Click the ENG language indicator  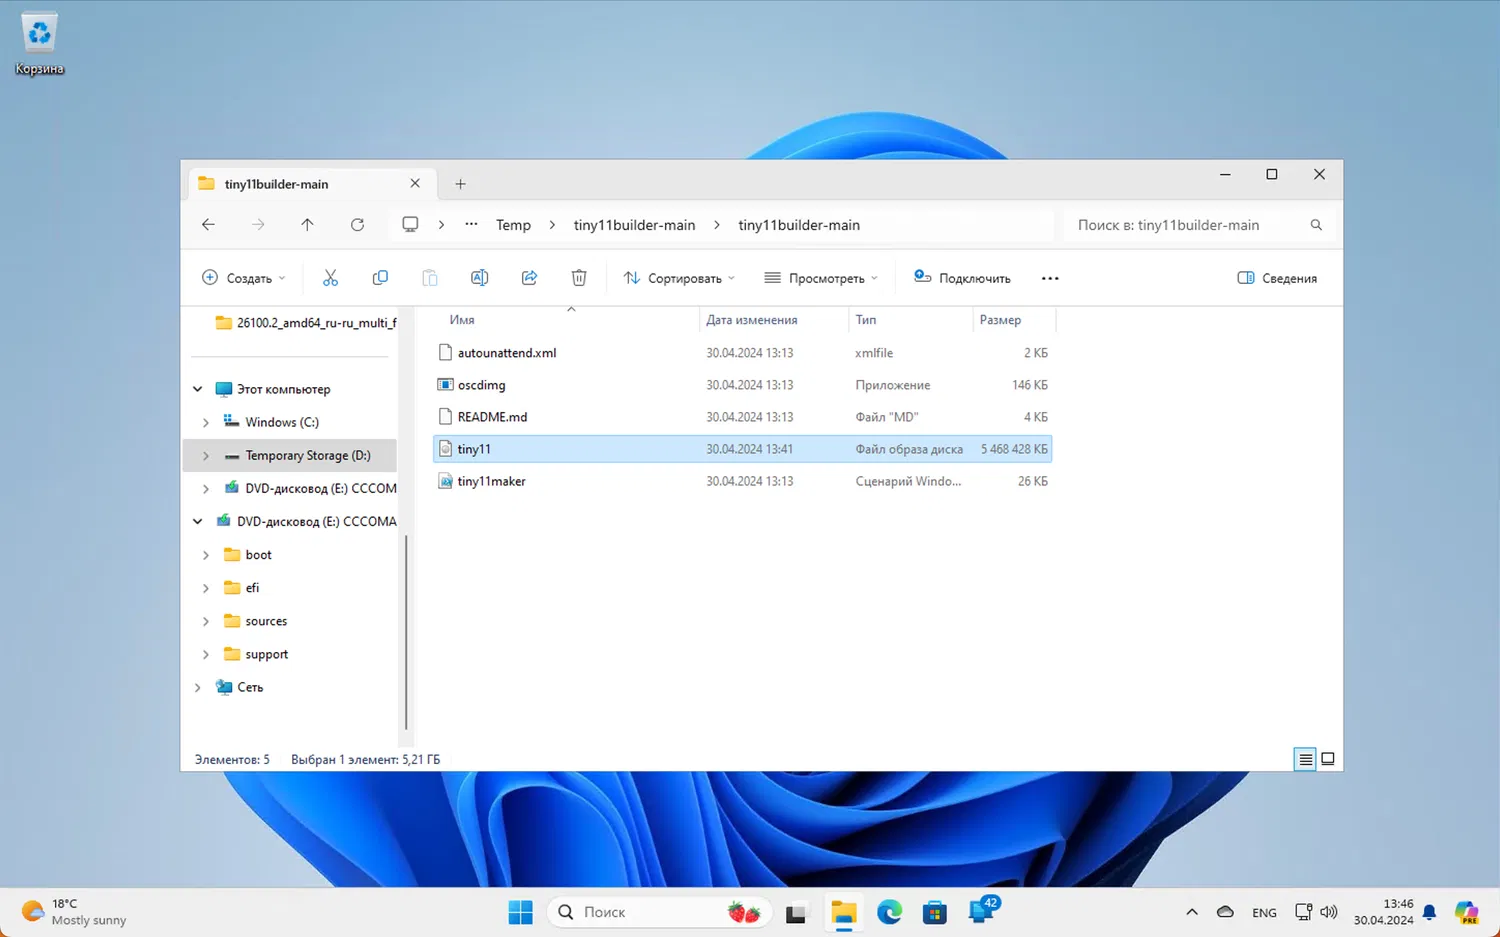click(1264, 912)
